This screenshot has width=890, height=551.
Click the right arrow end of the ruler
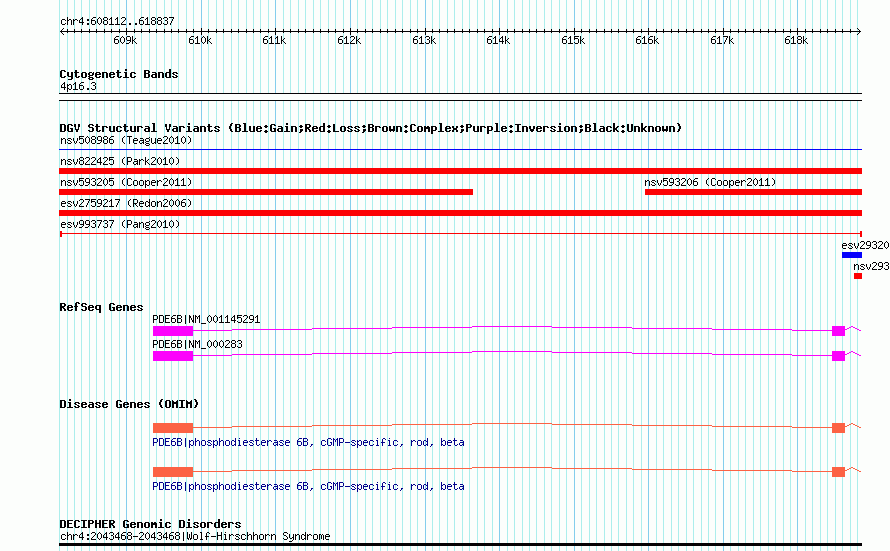859,32
